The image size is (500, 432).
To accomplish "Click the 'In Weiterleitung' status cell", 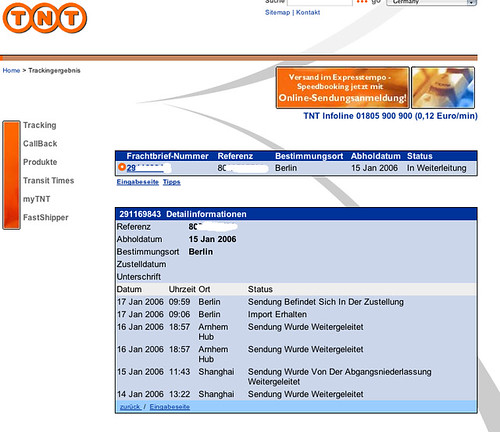I will point(436,168).
